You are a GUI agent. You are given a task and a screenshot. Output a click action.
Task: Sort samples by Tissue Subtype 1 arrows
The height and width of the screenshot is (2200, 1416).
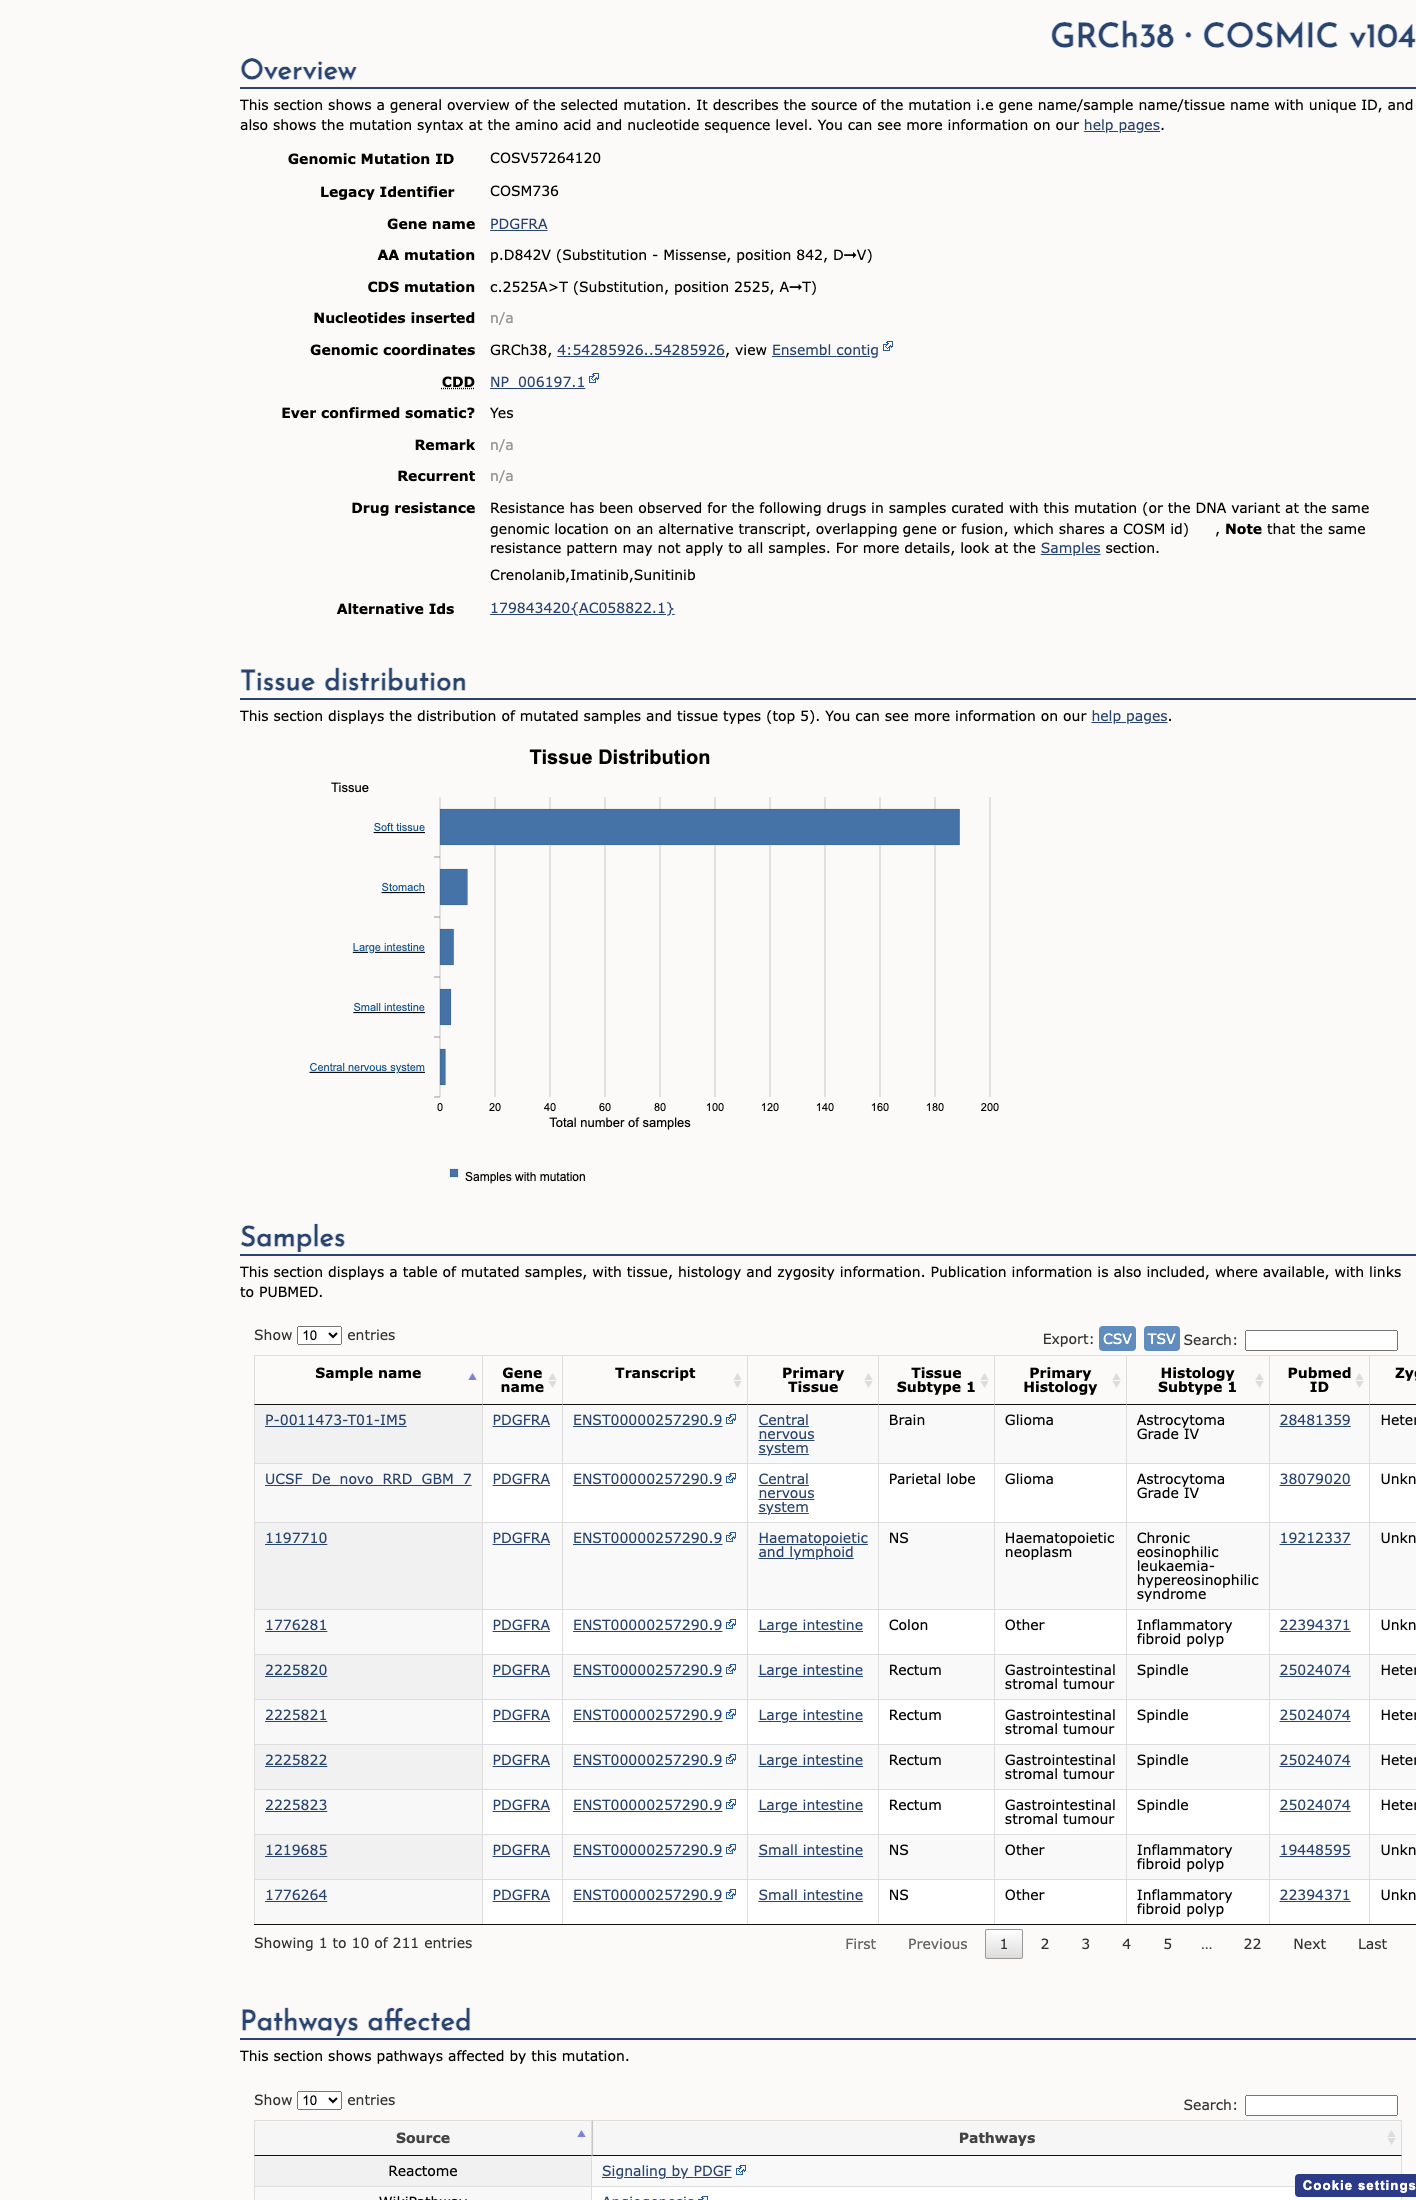point(984,1380)
